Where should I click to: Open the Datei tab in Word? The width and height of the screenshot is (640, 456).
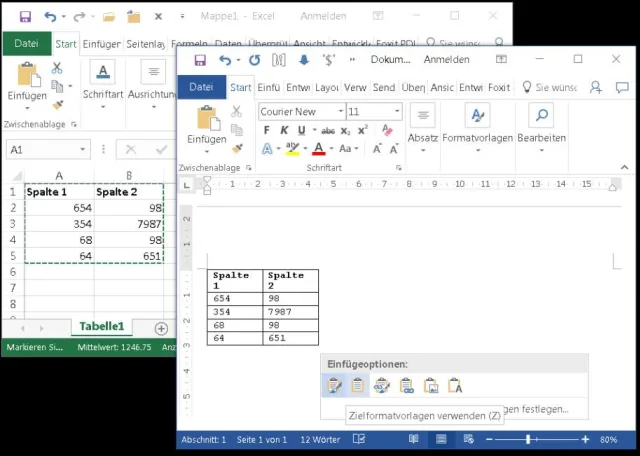point(201,87)
